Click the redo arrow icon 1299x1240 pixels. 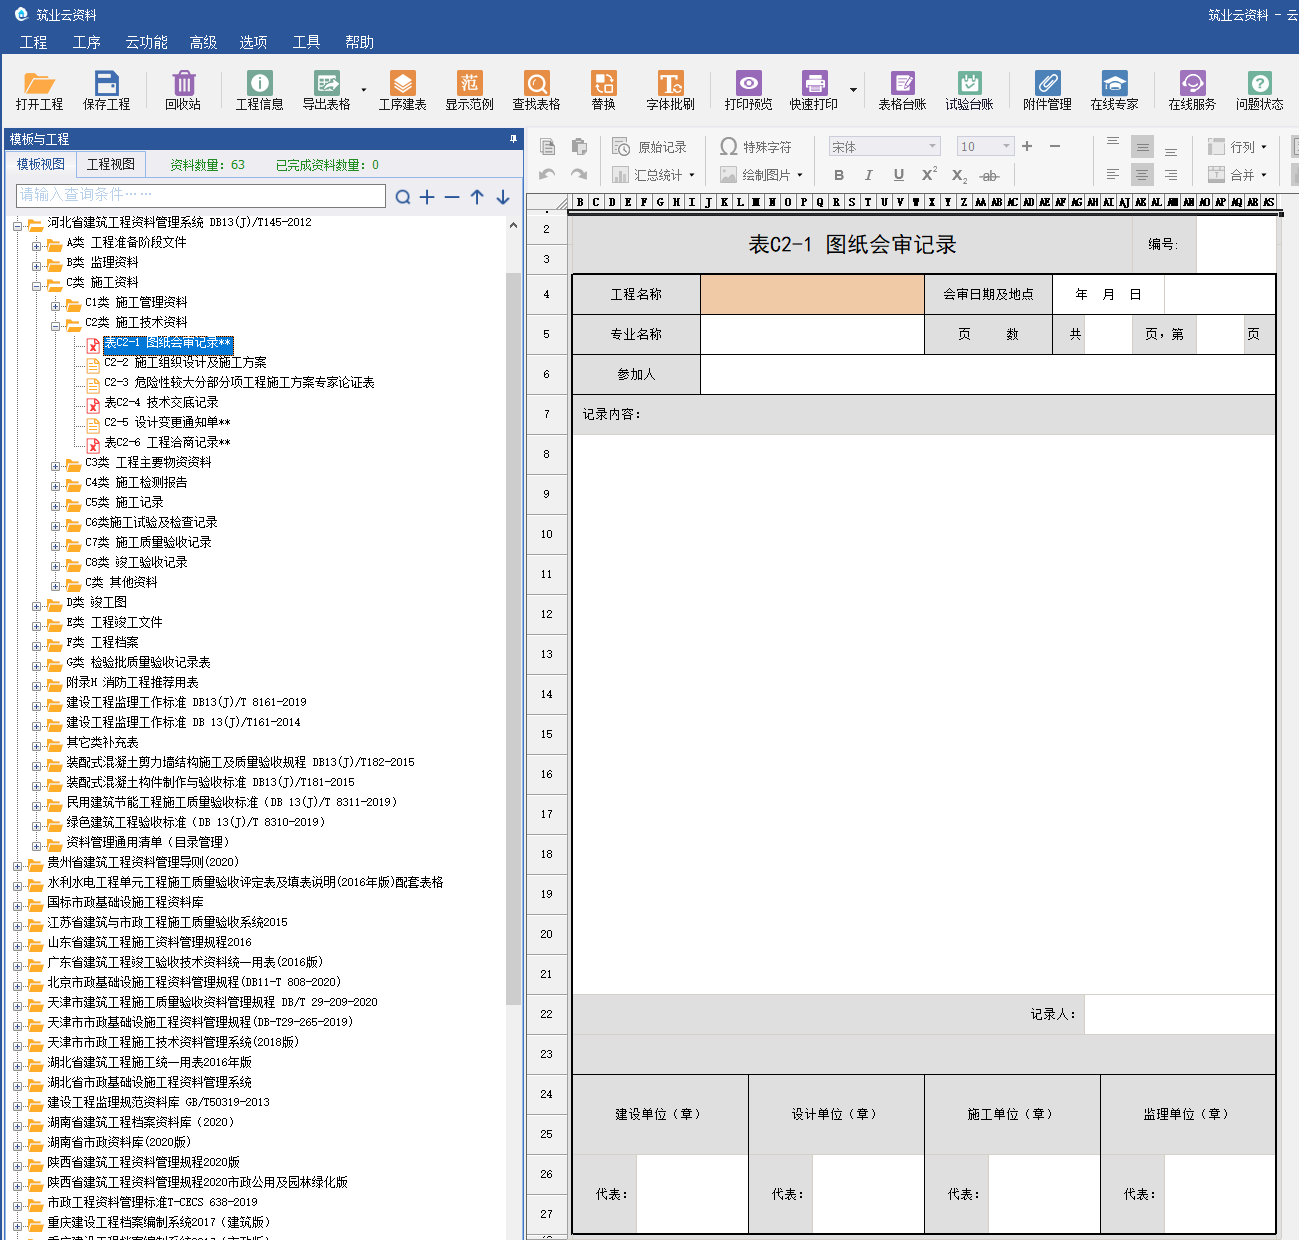click(579, 174)
